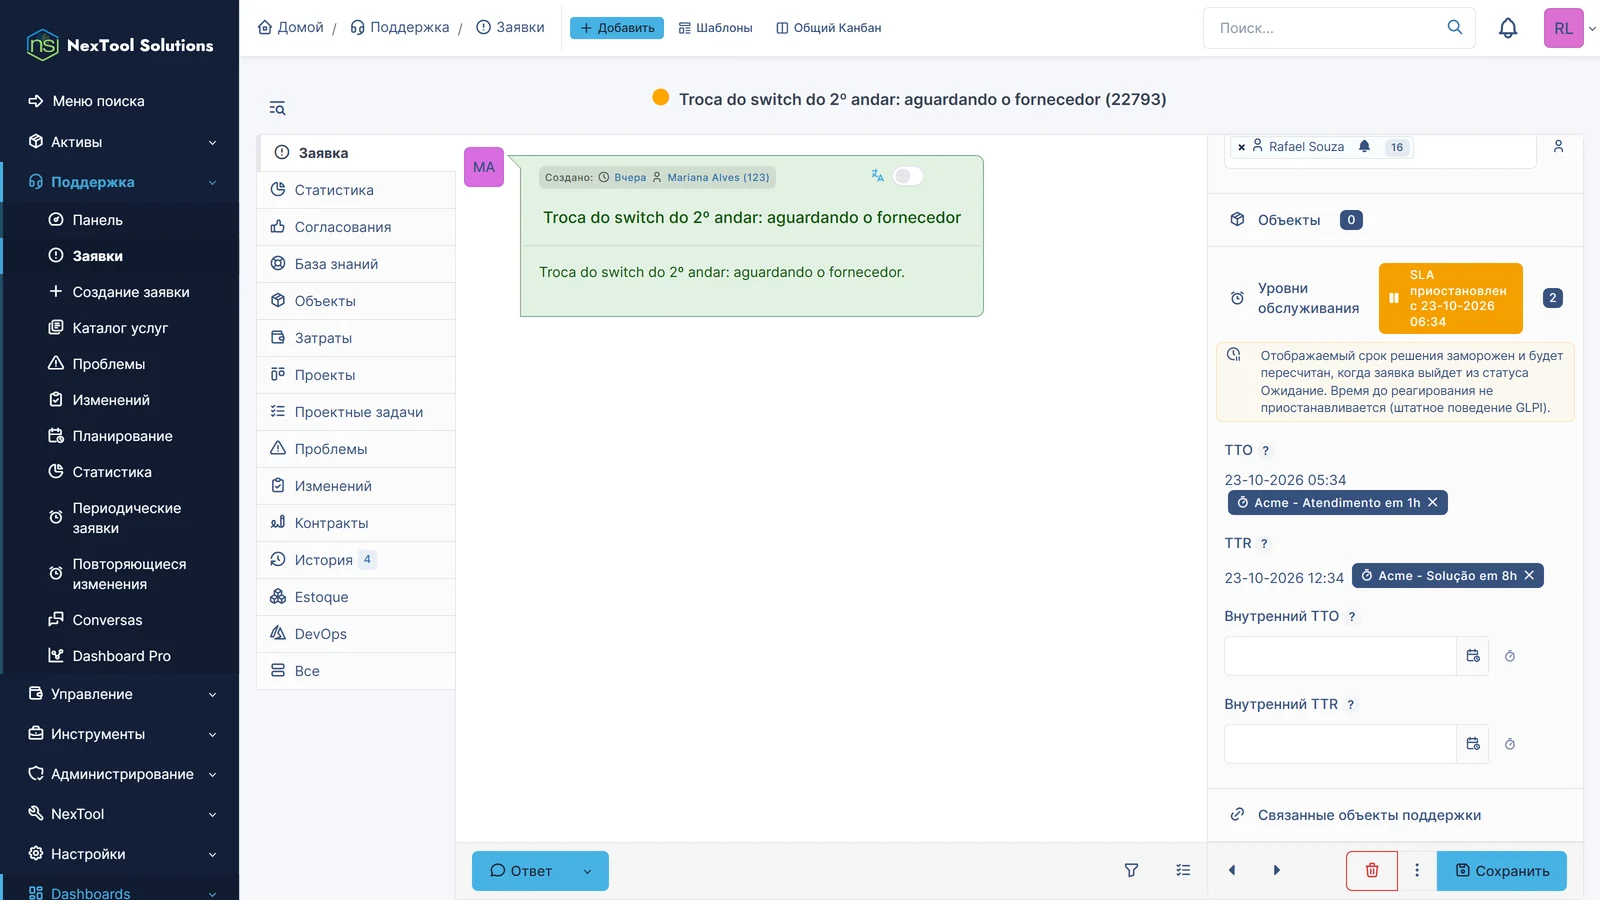This screenshot has width=1600, height=900.
Task: Save ticket with Сохранить button
Action: [1502, 870]
